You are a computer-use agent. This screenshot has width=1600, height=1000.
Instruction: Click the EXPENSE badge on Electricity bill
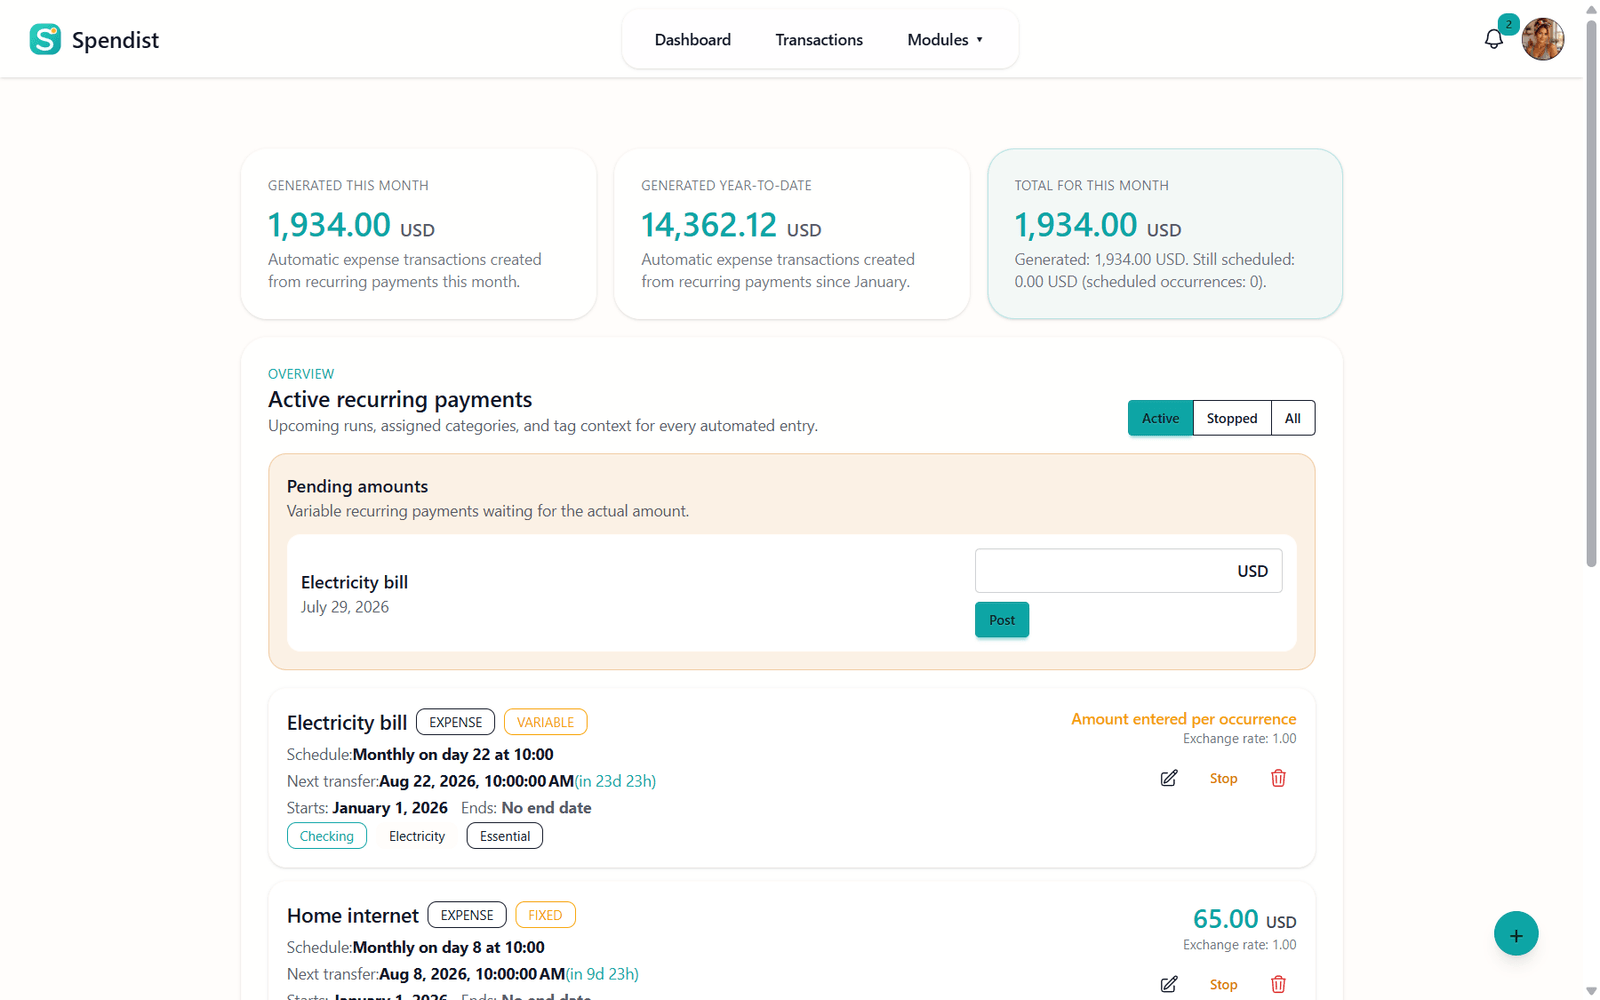coord(455,722)
